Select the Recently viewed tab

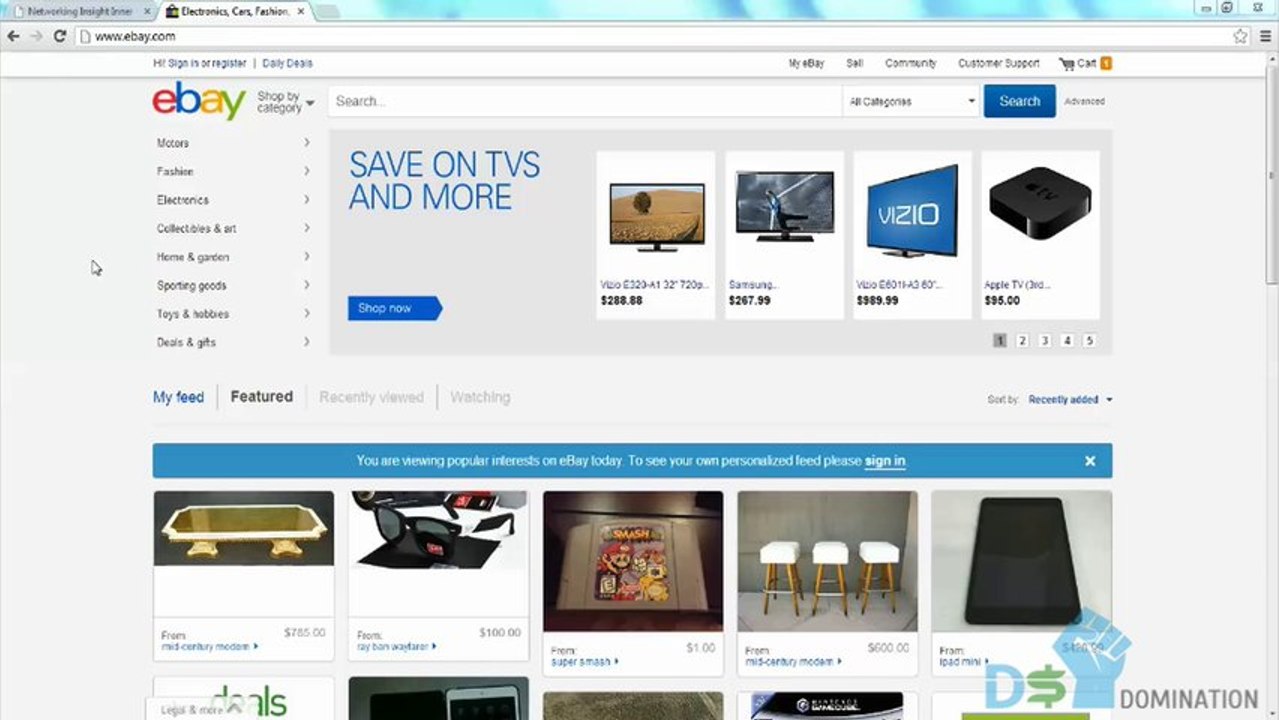pyautogui.click(x=371, y=397)
